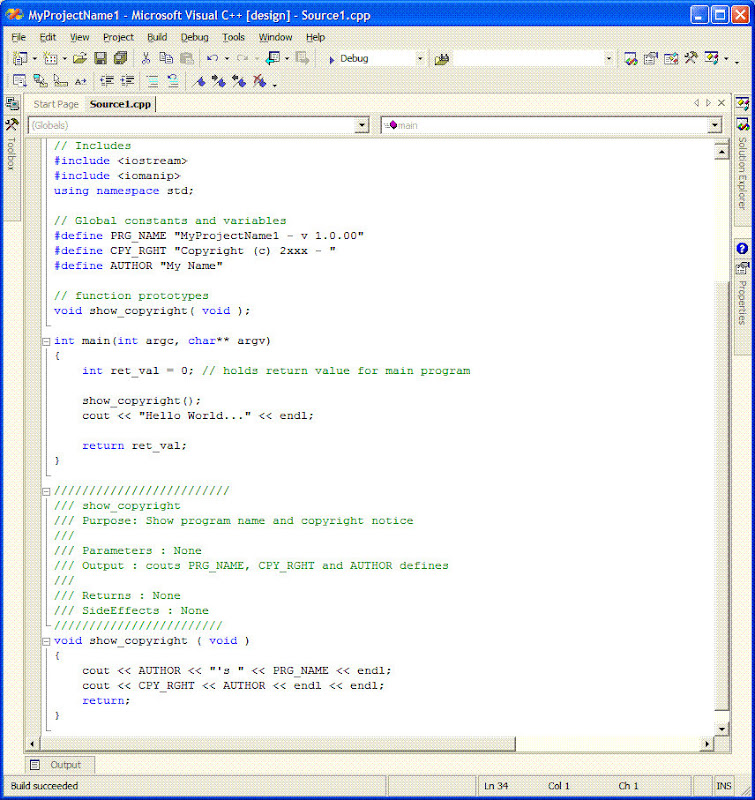Switch to the Start Page tab

tap(56, 104)
